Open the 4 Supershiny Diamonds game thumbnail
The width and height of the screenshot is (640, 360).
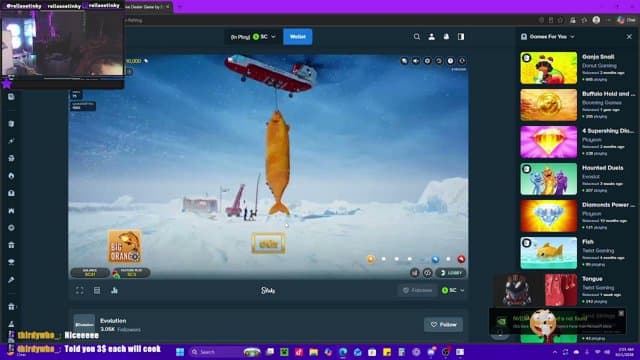coord(549,142)
